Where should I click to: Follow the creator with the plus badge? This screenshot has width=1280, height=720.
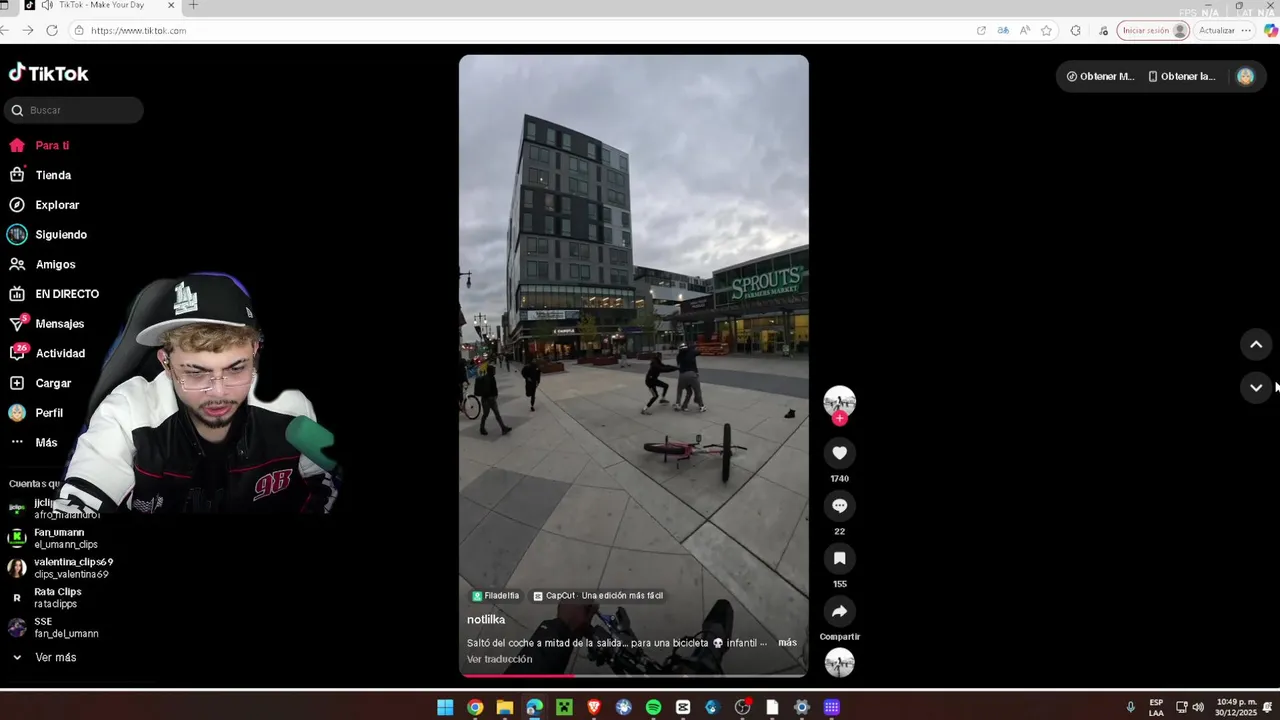point(839,419)
